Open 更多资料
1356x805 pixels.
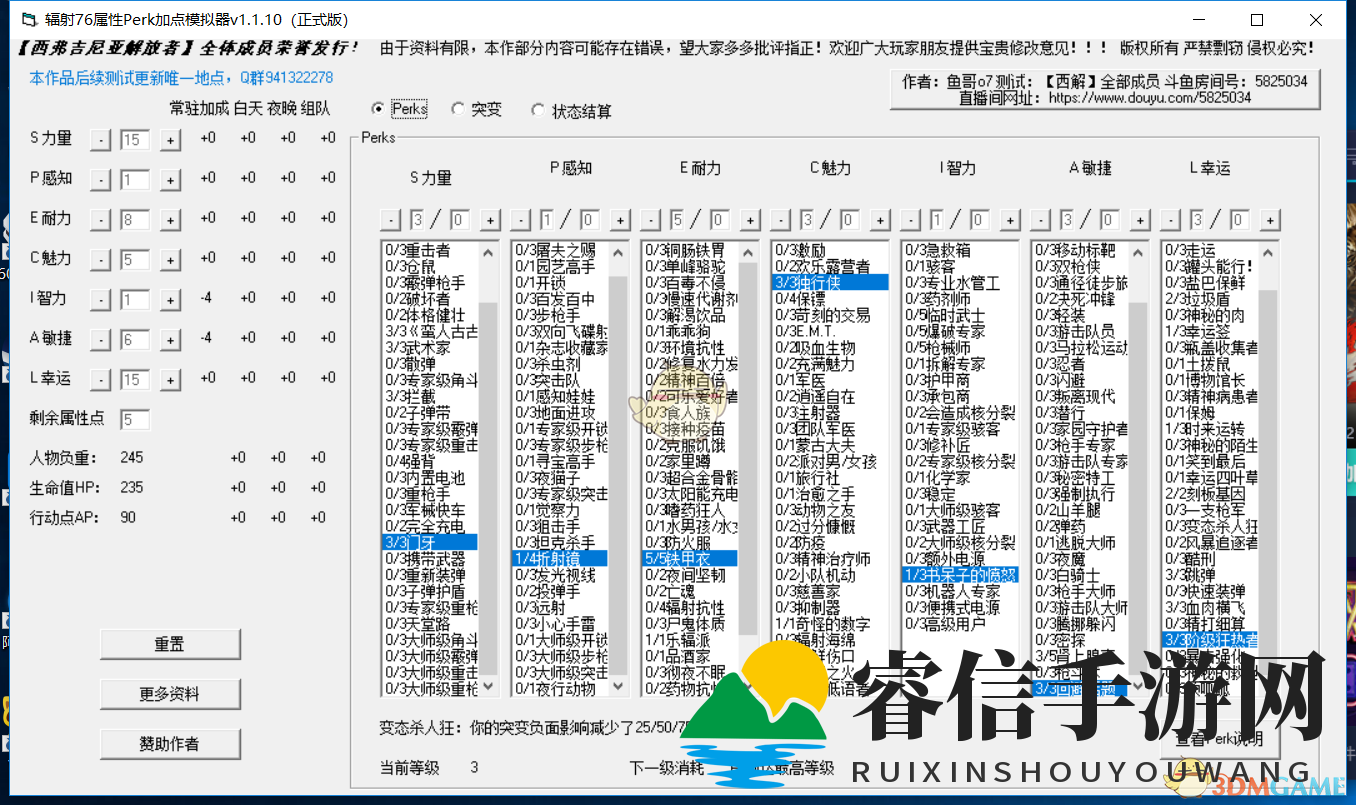(170, 694)
